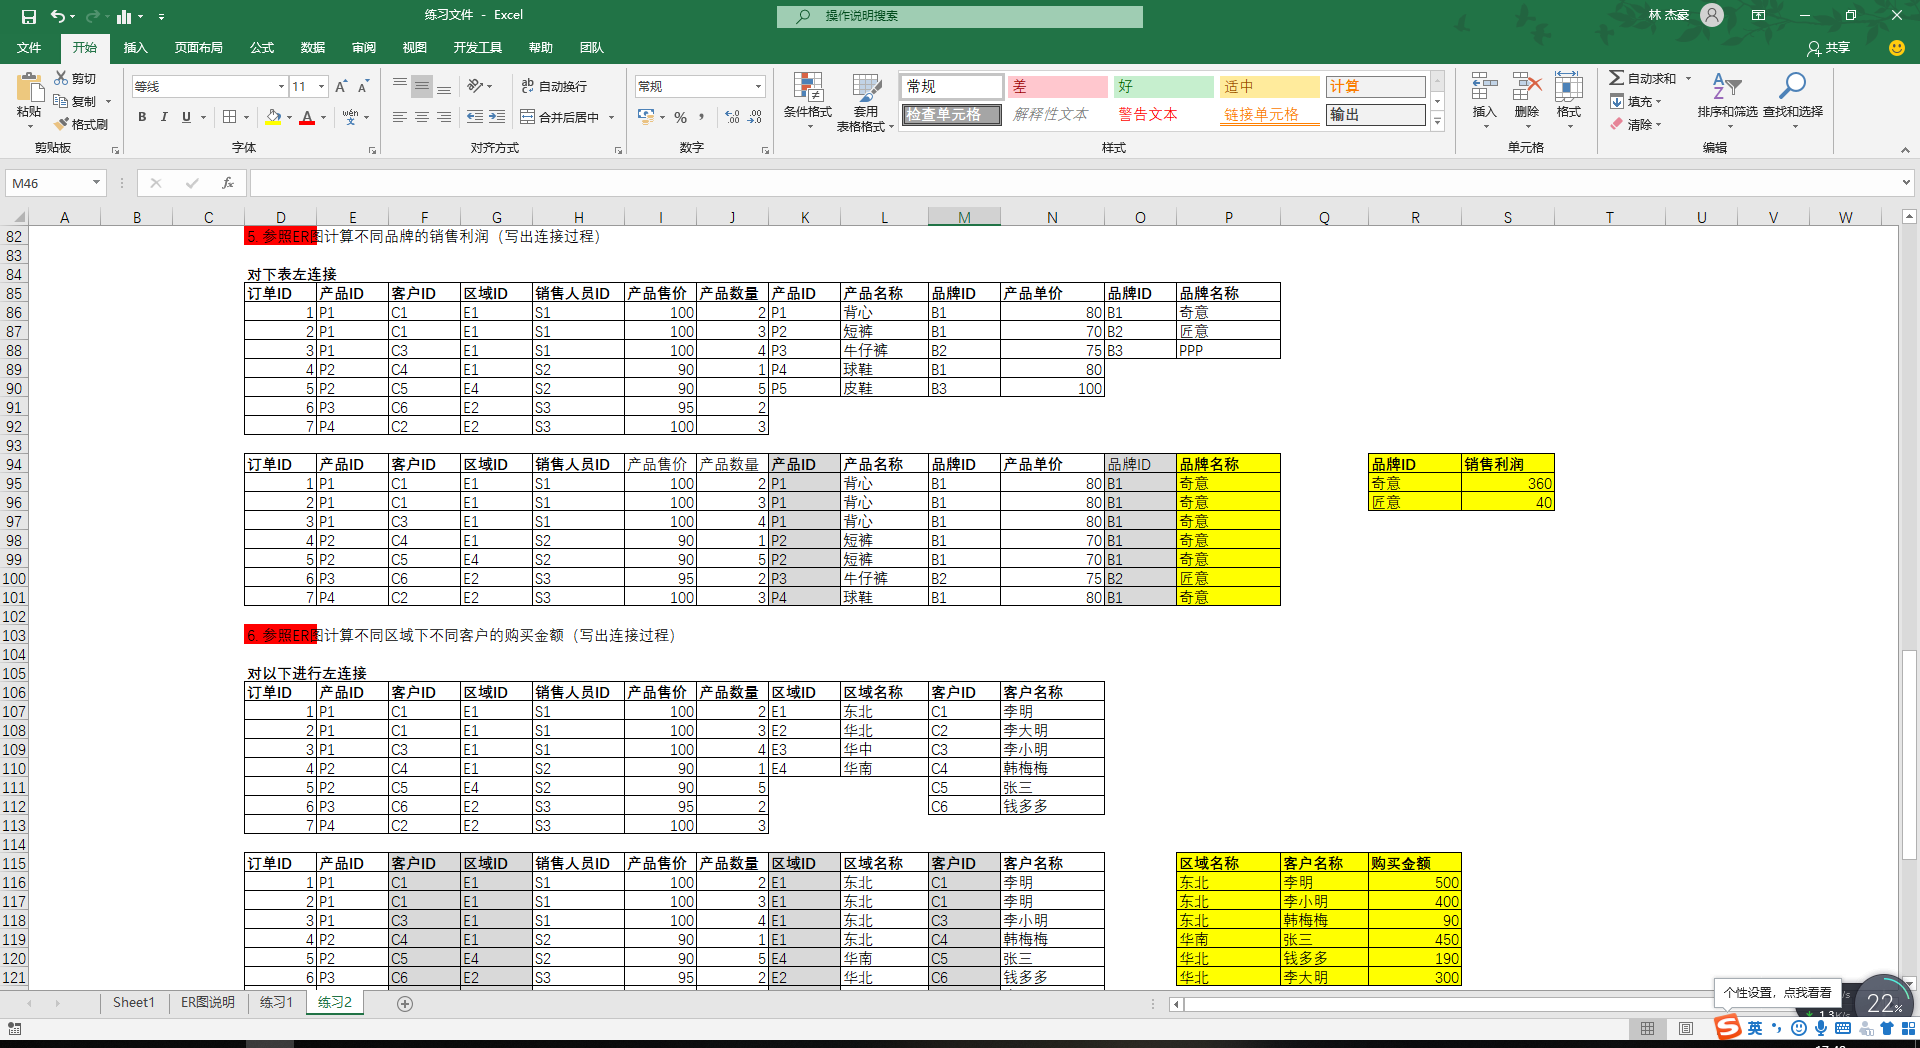Click the Format (格式) cells icon
Image resolution: width=1920 pixels, height=1048 pixels.
click(x=1569, y=86)
